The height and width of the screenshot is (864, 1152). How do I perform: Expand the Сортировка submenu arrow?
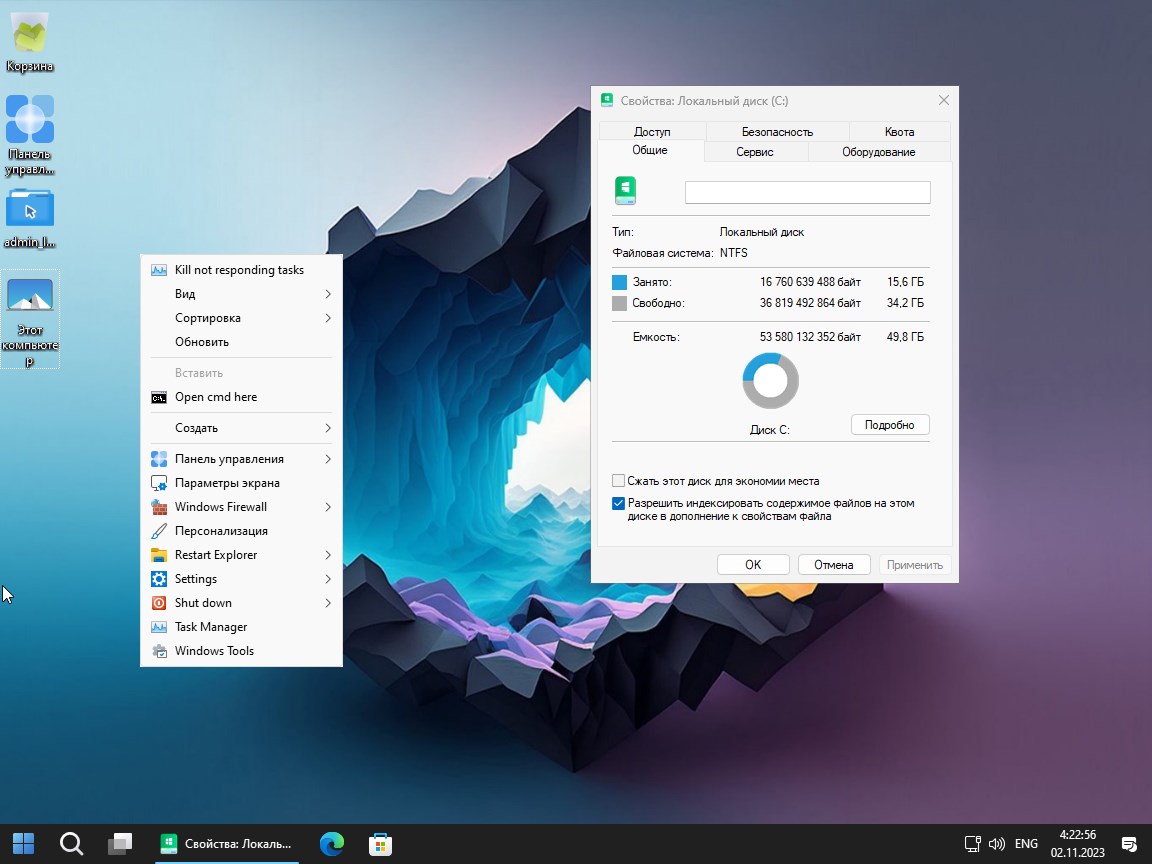point(328,318)
